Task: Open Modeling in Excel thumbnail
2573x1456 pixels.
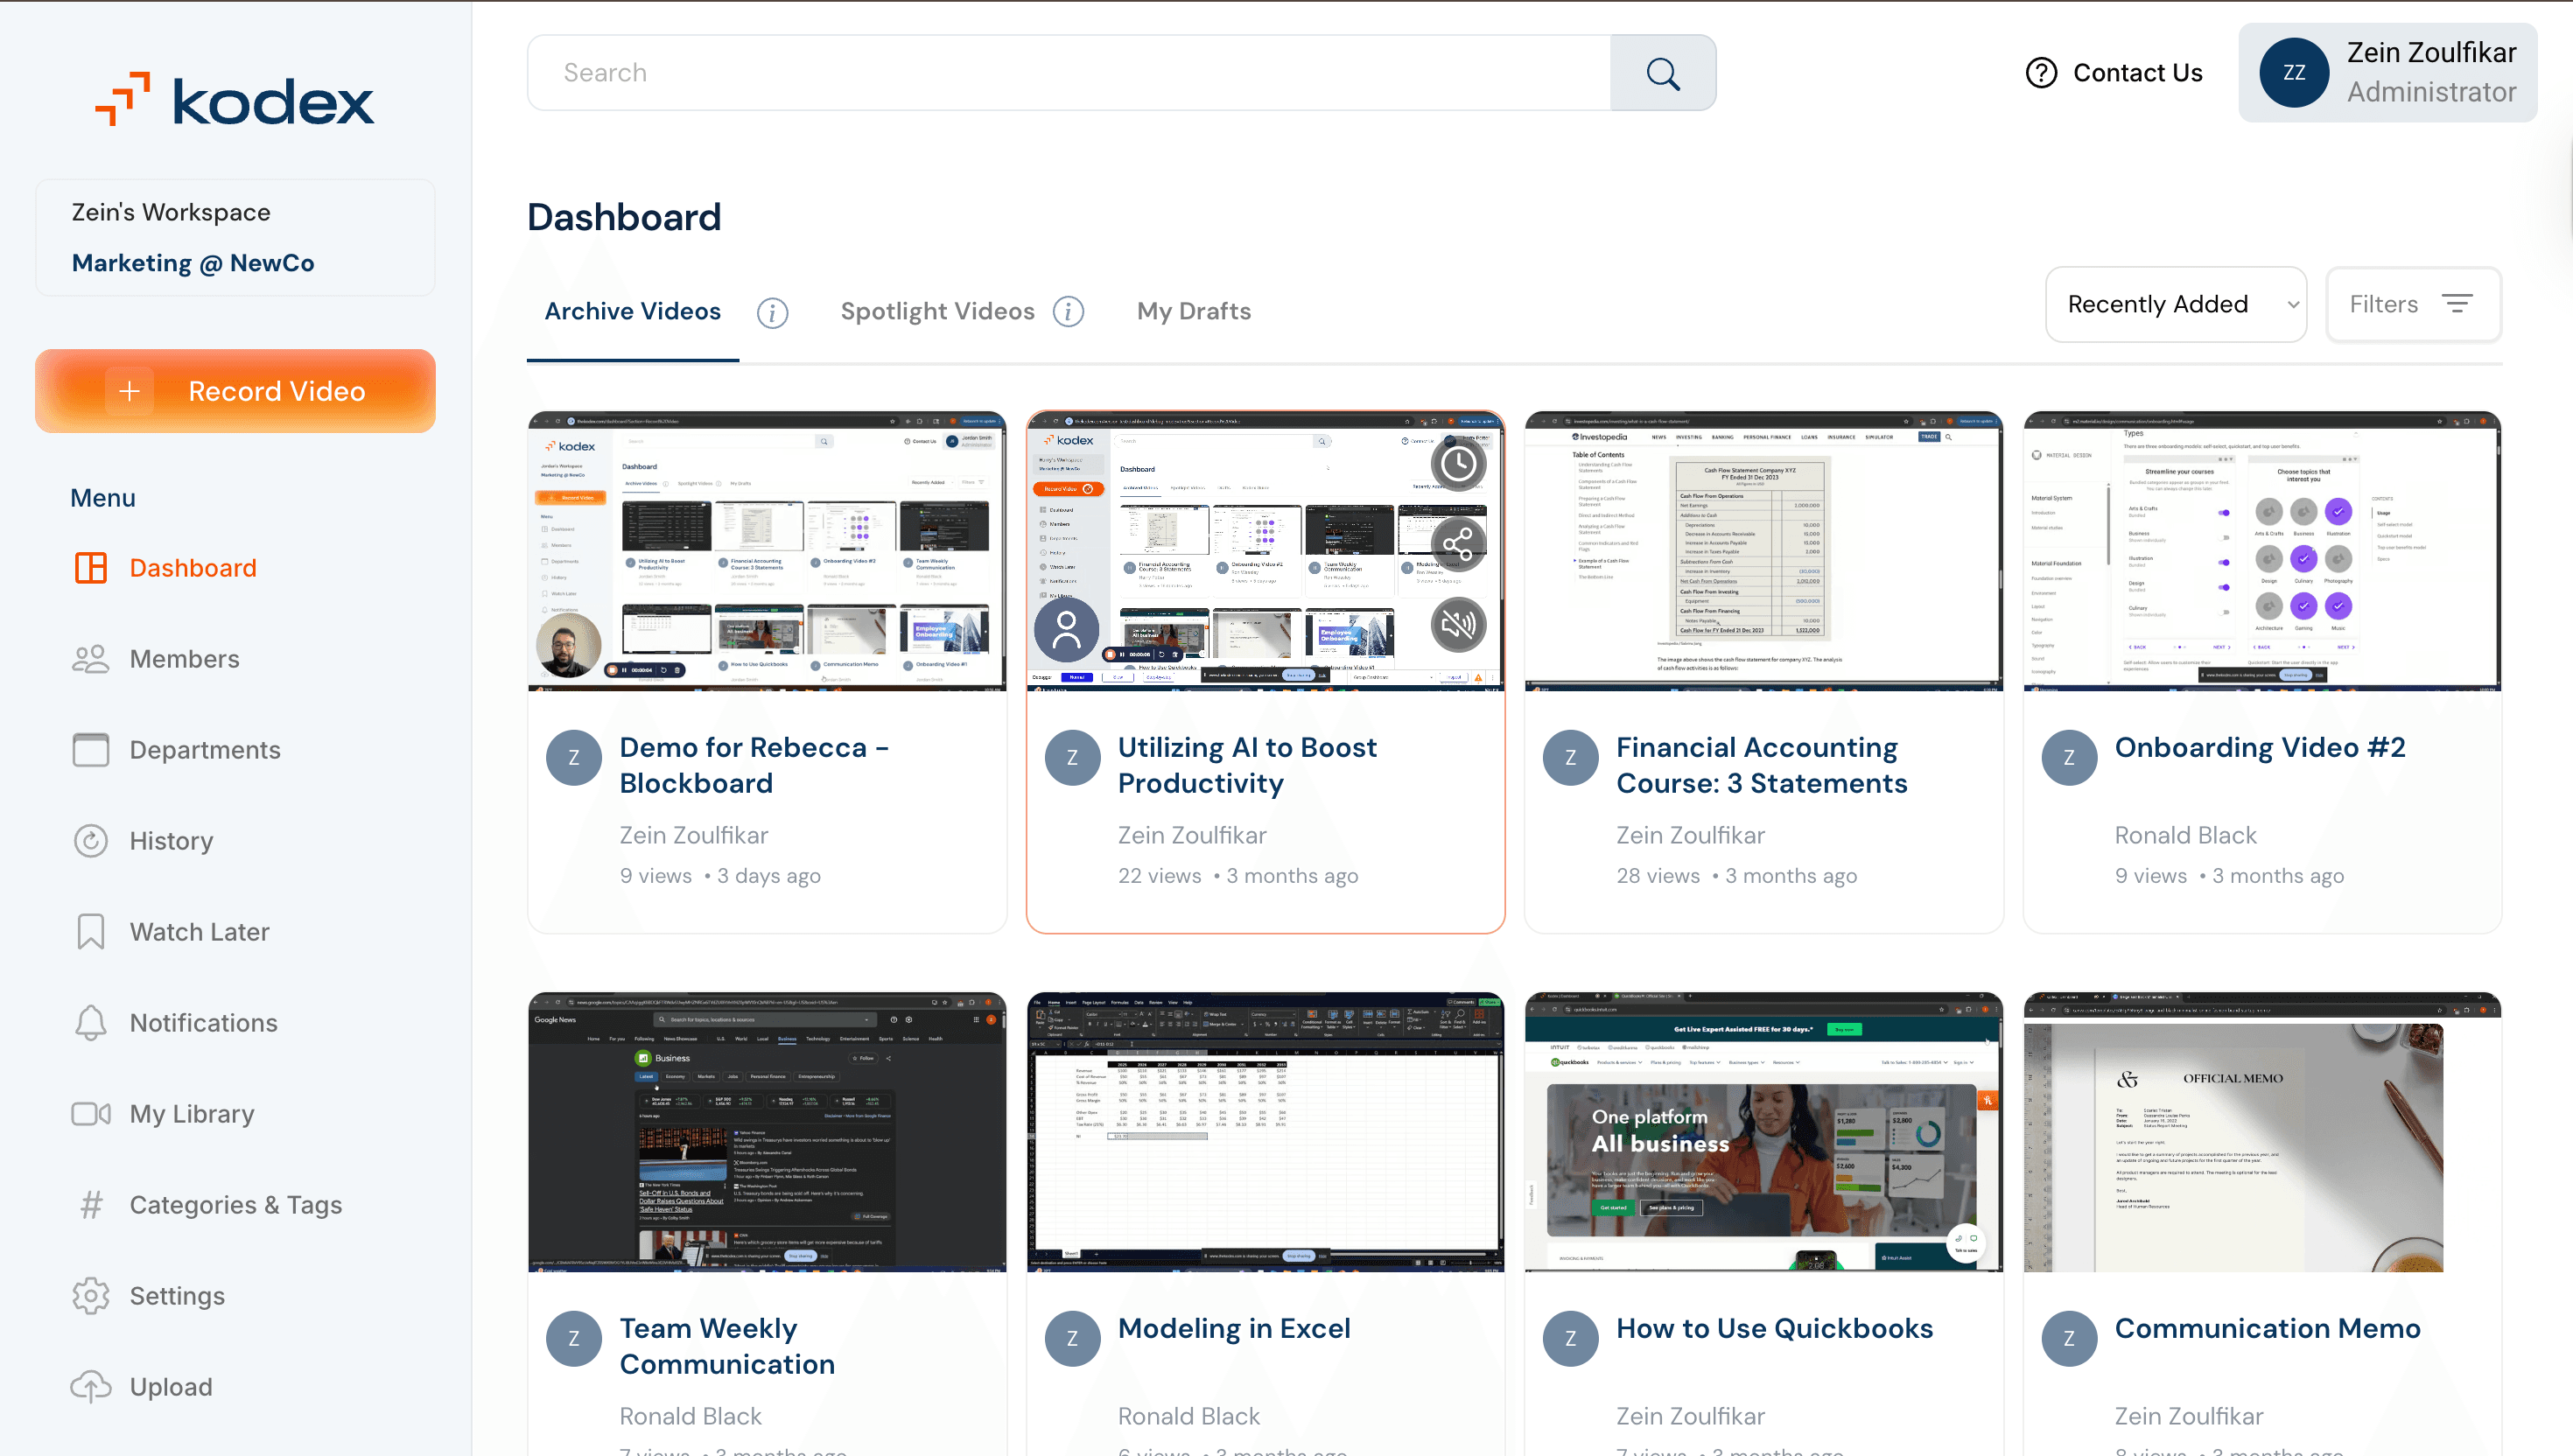Action: pos(1265,1132)
